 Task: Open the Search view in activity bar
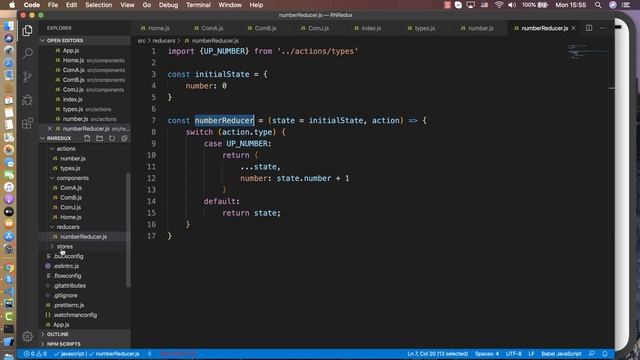click(x=27, y=53)
